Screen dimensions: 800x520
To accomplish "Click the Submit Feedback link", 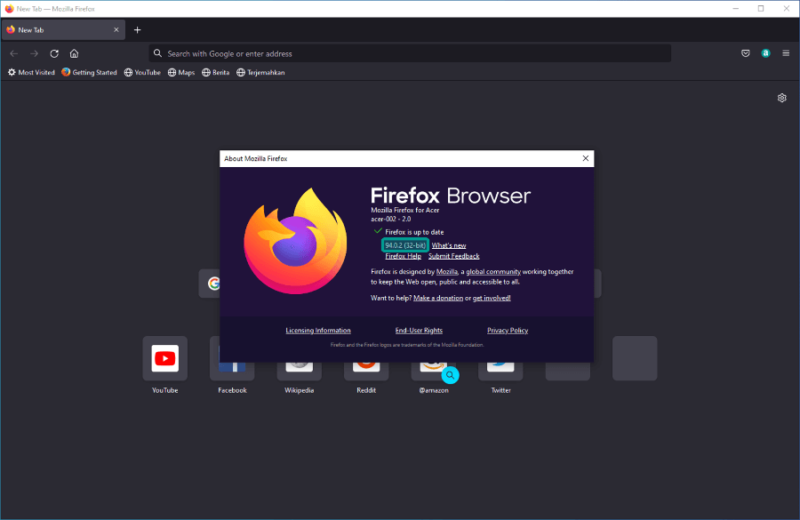I will (x=454, y=256).
